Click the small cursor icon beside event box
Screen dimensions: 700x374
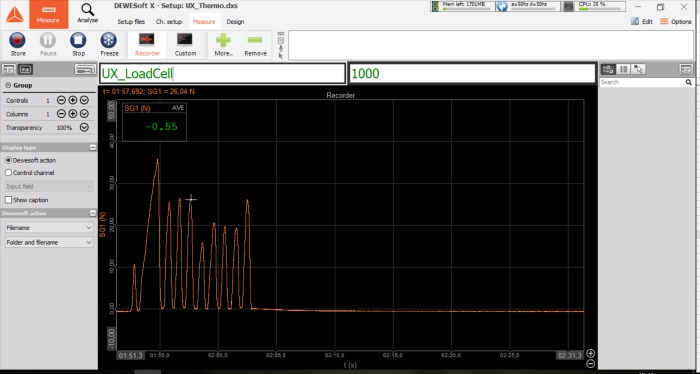click(281, 56)
